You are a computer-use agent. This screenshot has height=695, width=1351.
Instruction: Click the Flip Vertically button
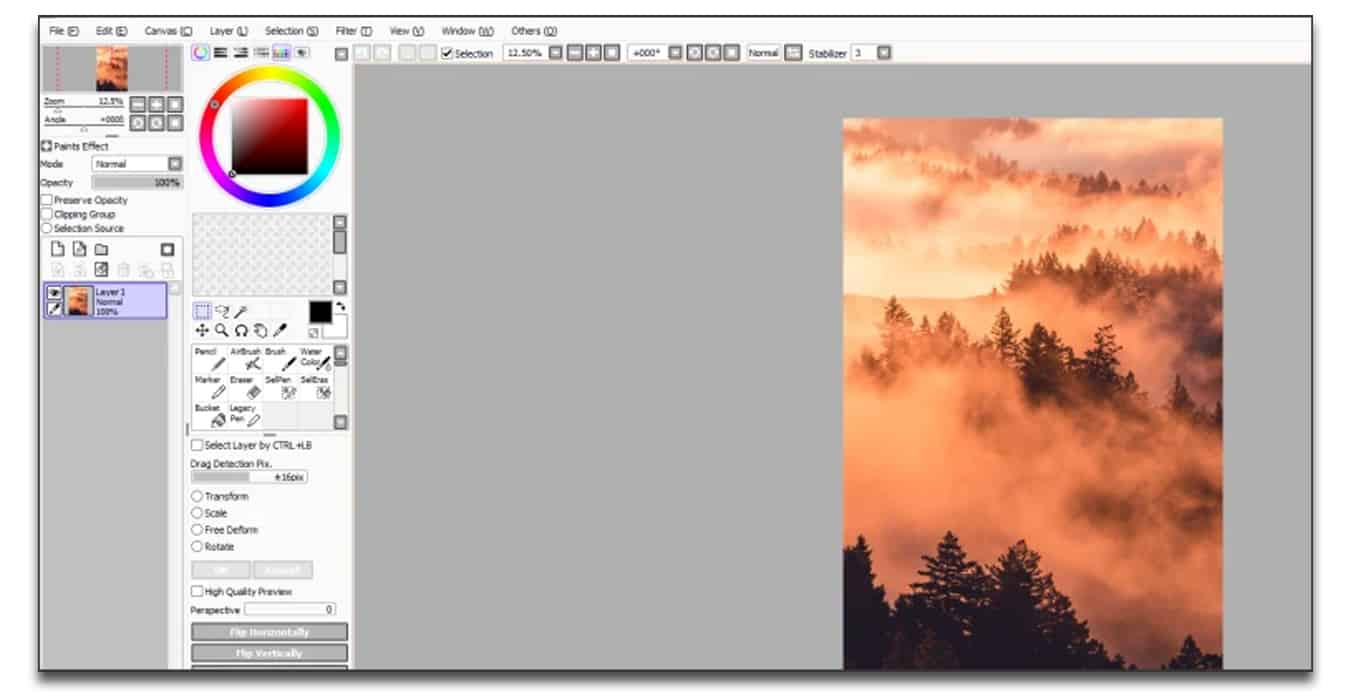(x=269, y=653)
